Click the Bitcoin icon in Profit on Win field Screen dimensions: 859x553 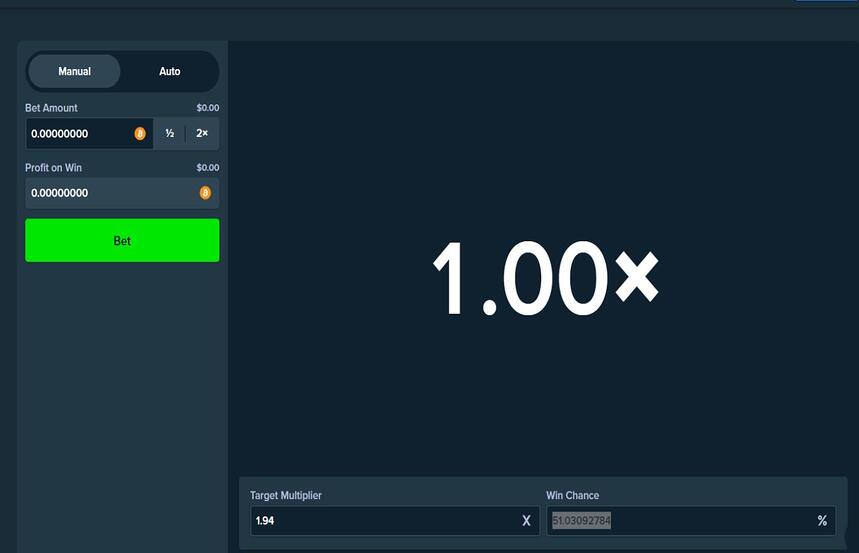[205, 193]
